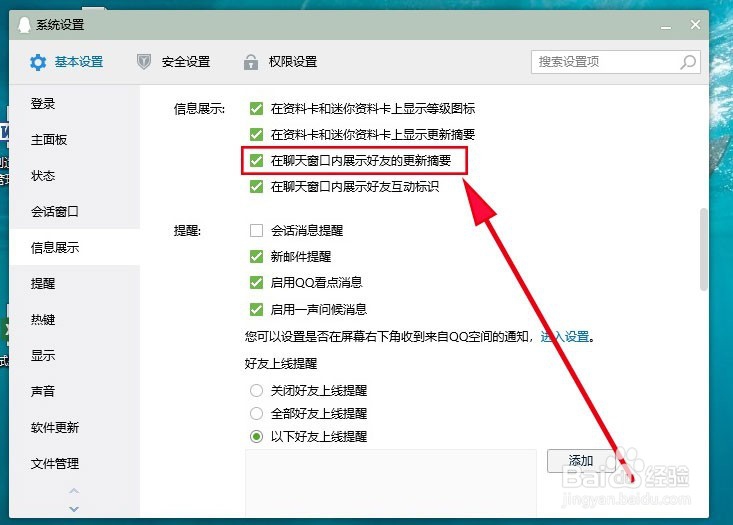
Task: Click the gear icon for 基本设置
Action: click(x=38, y=62)
